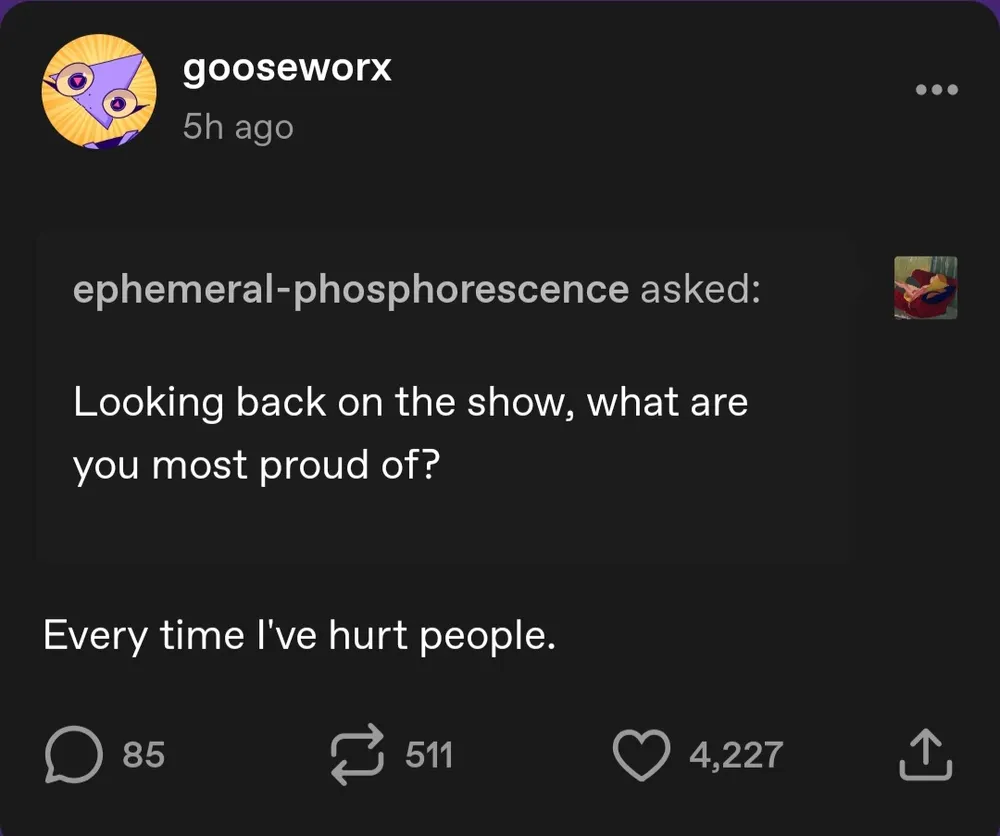Show the 511 reblogs count
This screenshot has width=1000, height=836.
point(429,755)
